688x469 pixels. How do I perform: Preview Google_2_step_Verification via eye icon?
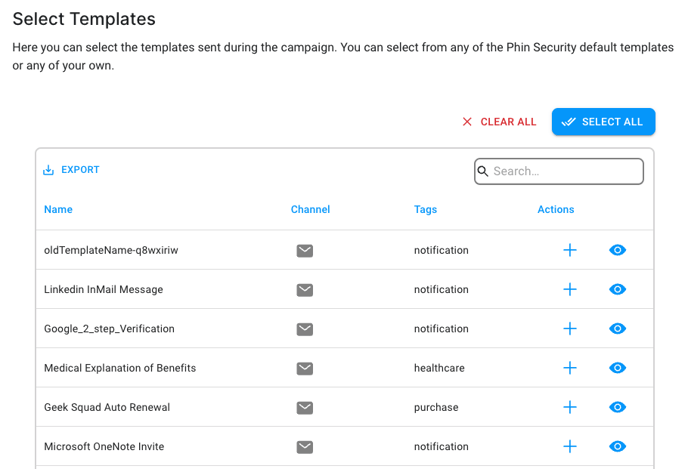(617, 329)
